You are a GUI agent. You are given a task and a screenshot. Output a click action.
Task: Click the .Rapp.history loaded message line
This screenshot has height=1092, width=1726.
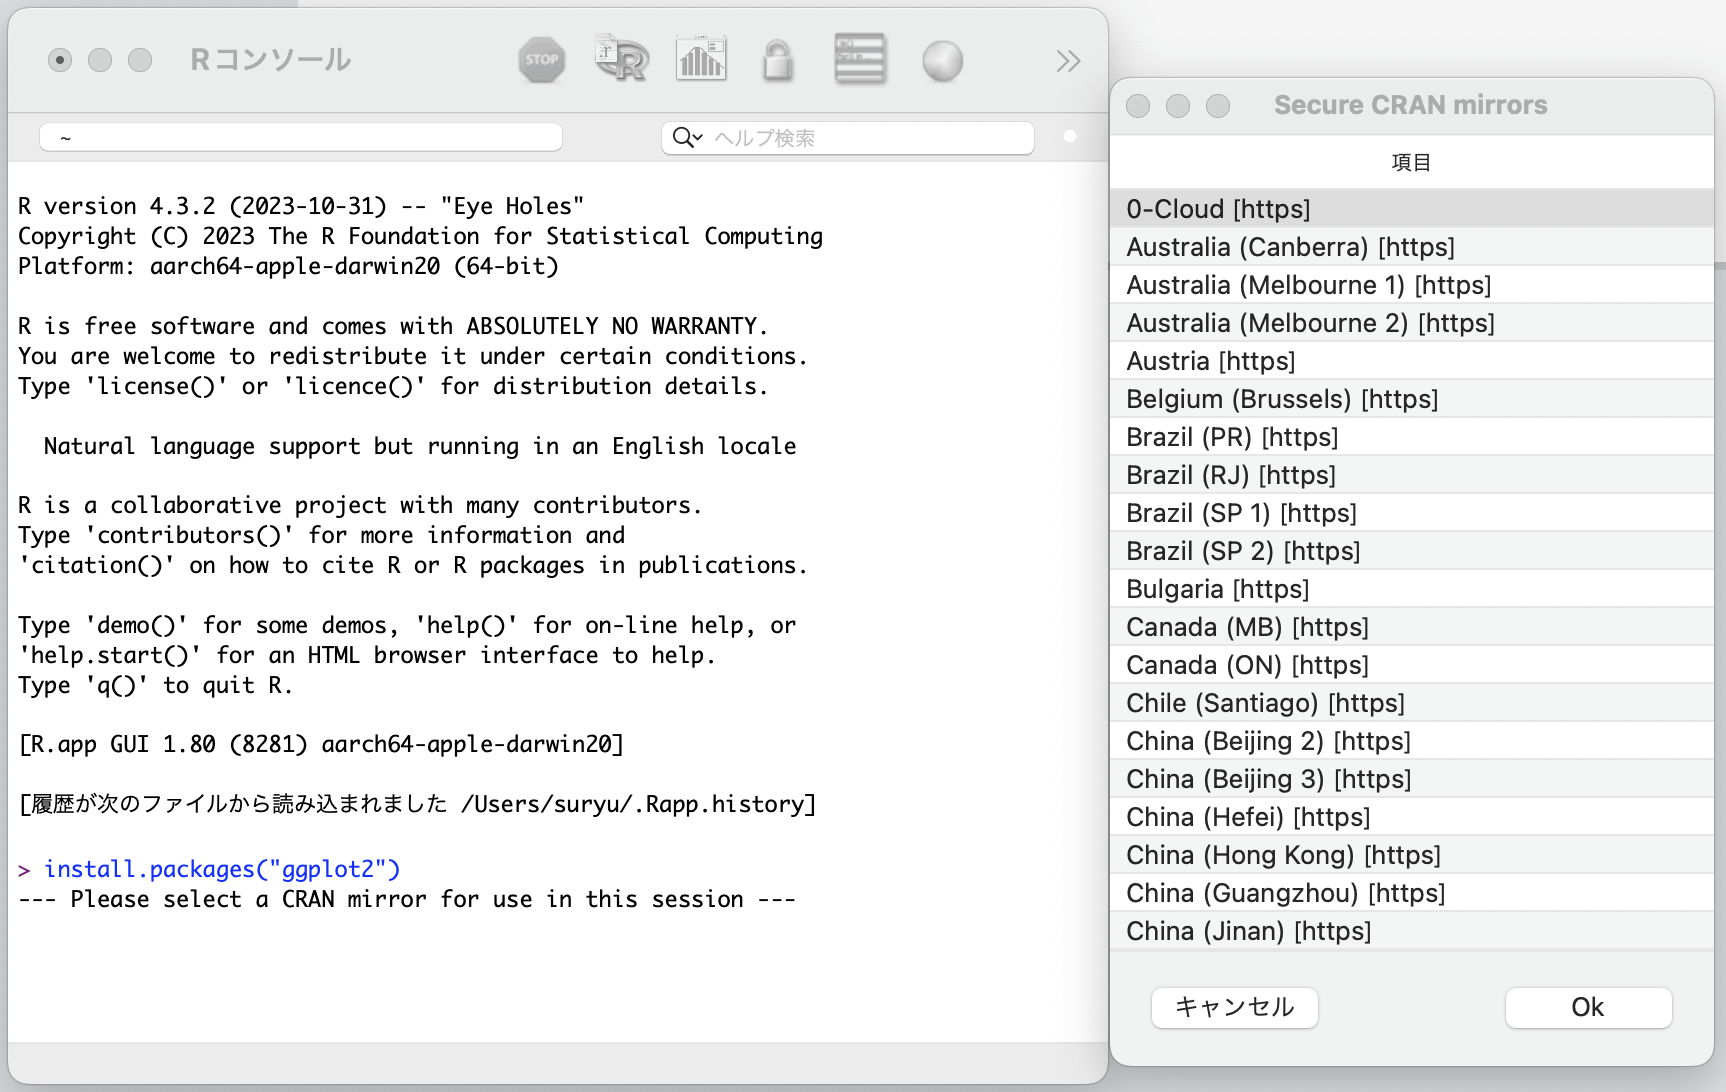click(x=418, y=804)
